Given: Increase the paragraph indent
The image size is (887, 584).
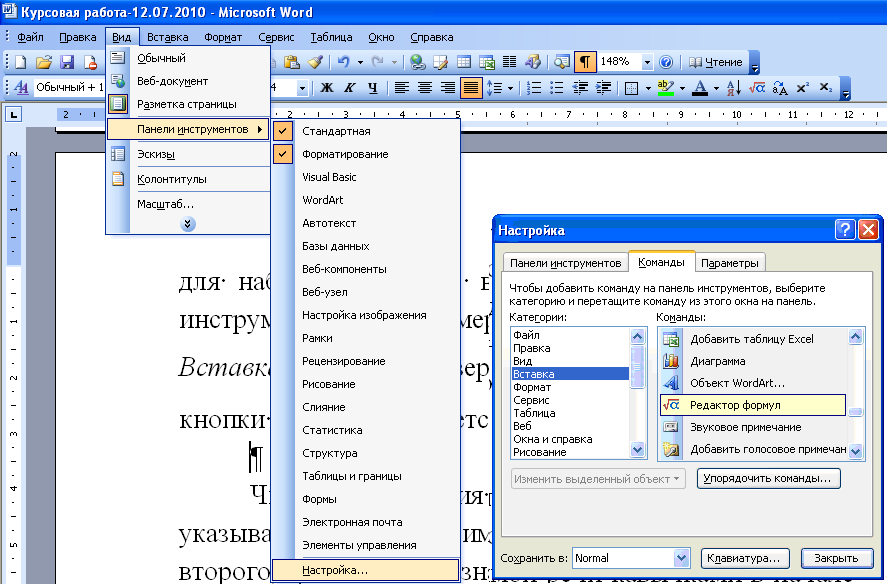Looking at the screenshot, I should pyautogui.click(x=603, y=88).
